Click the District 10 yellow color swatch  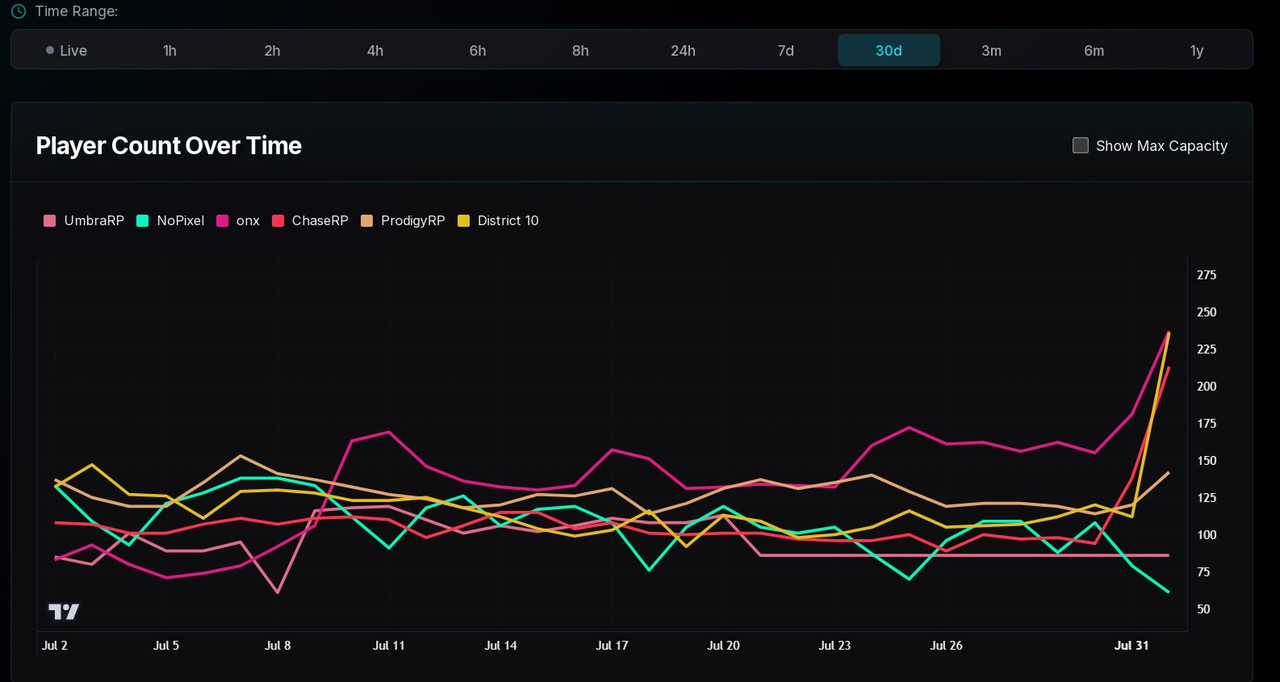point(464,220)
